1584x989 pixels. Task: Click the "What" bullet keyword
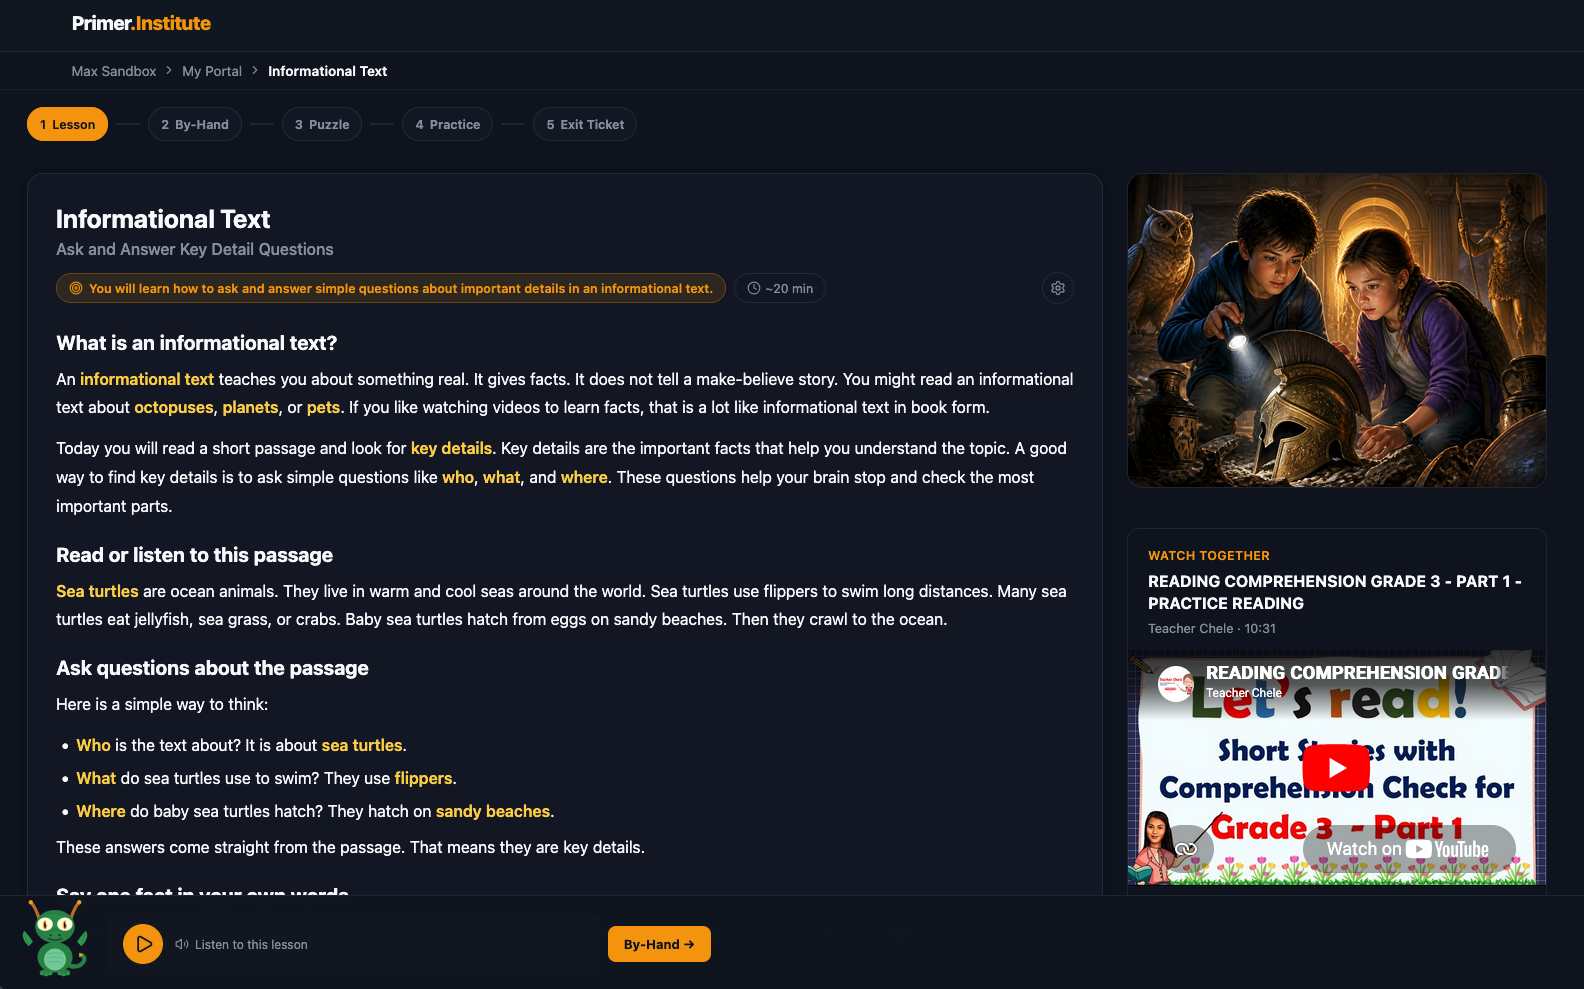coord(96,778)
